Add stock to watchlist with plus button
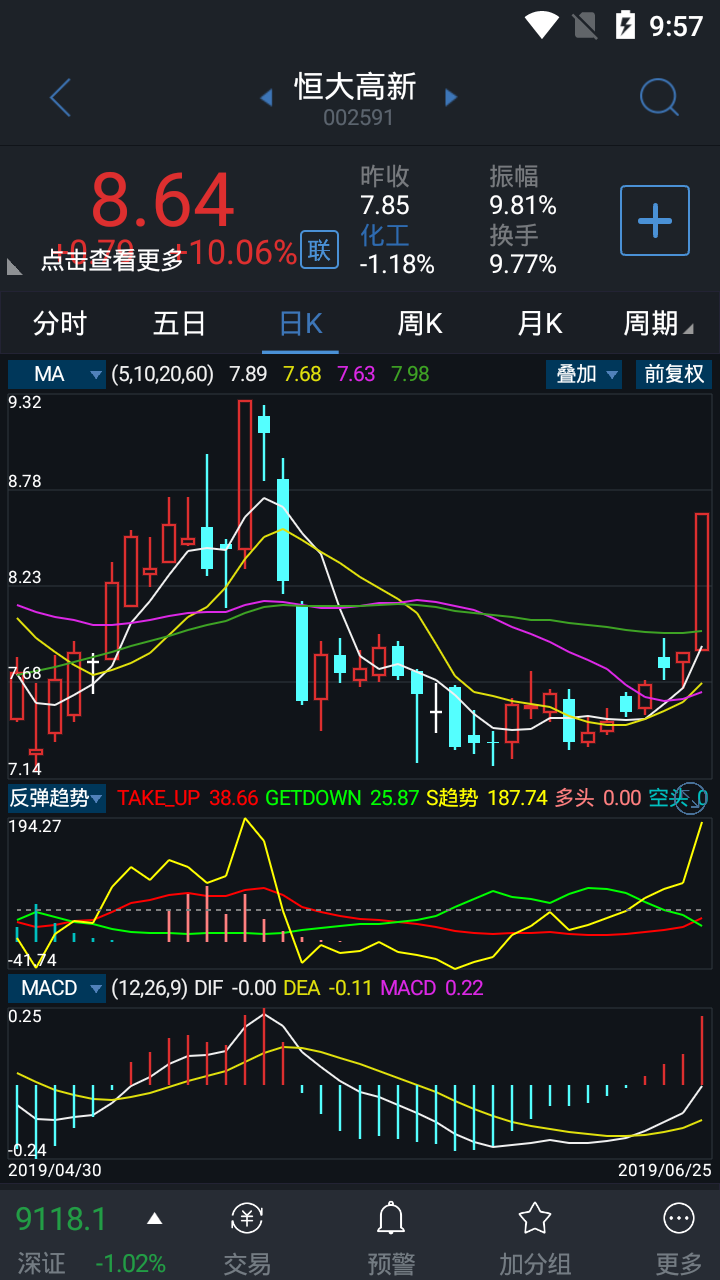 click(x=655, y=220)
